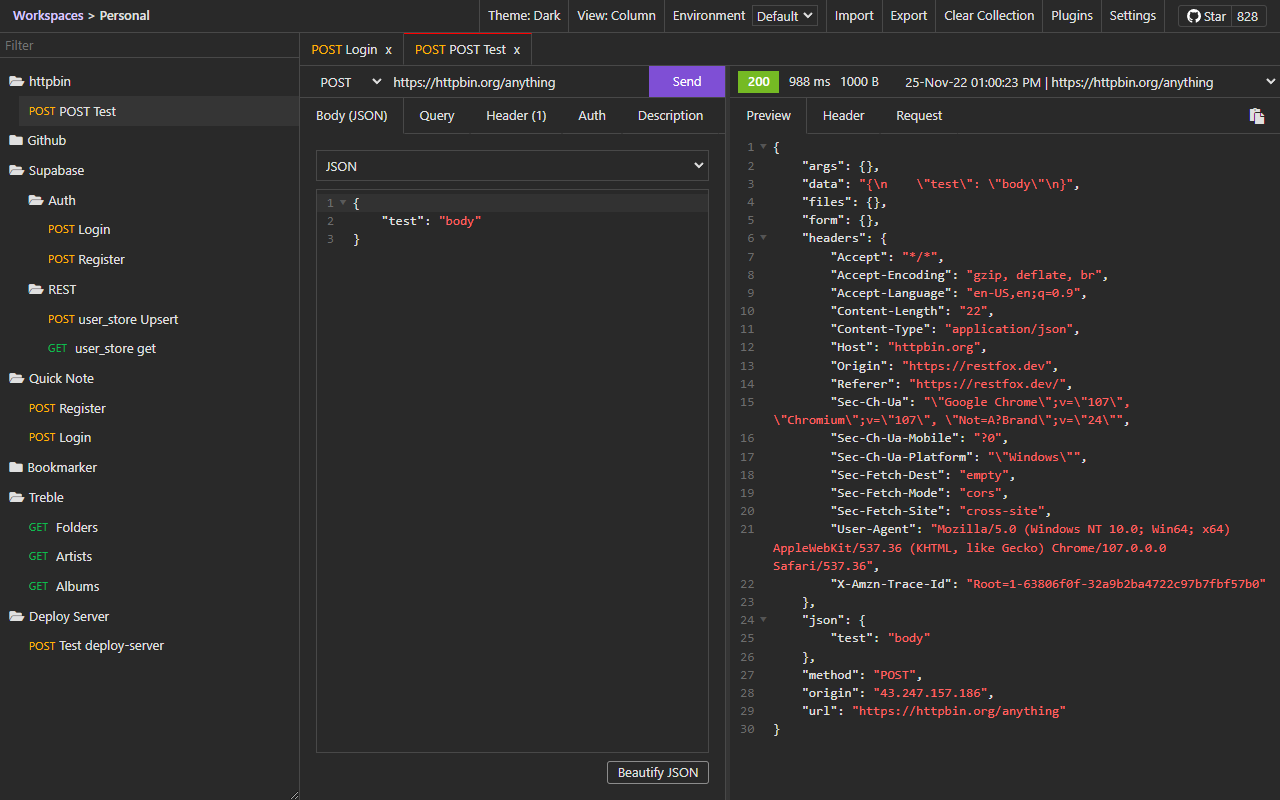The height and width of the screenshot is (800, 1280).
Task: Close the POST Login tab
Action: [388, 50]
